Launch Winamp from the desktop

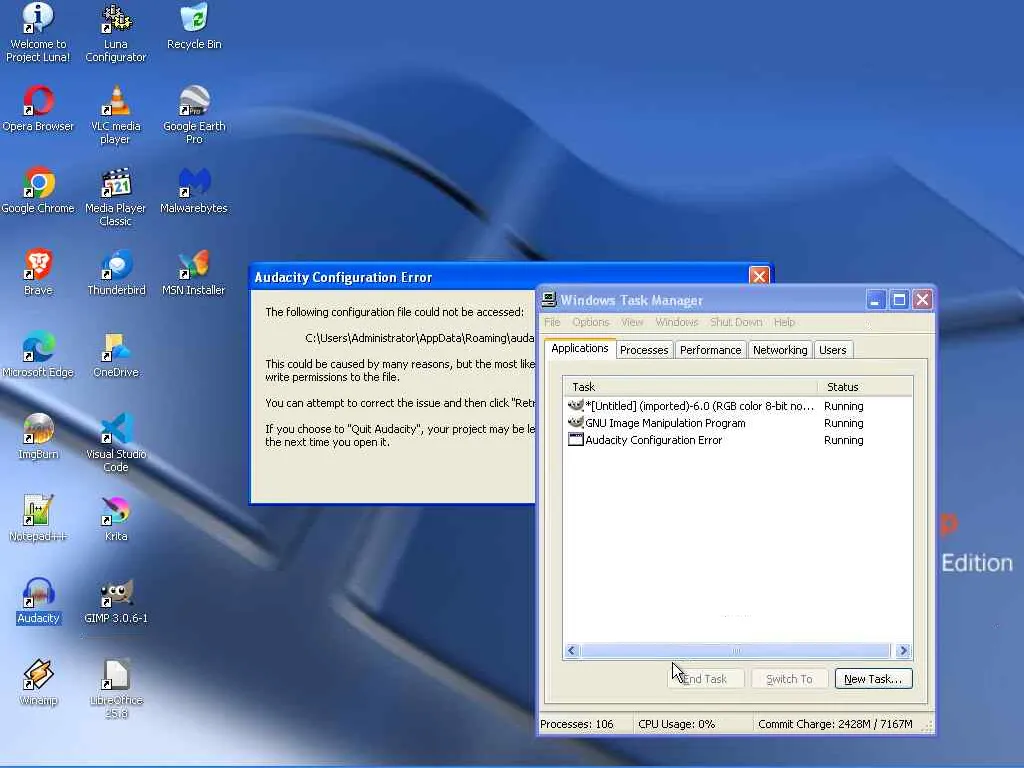tap(38, 682)
